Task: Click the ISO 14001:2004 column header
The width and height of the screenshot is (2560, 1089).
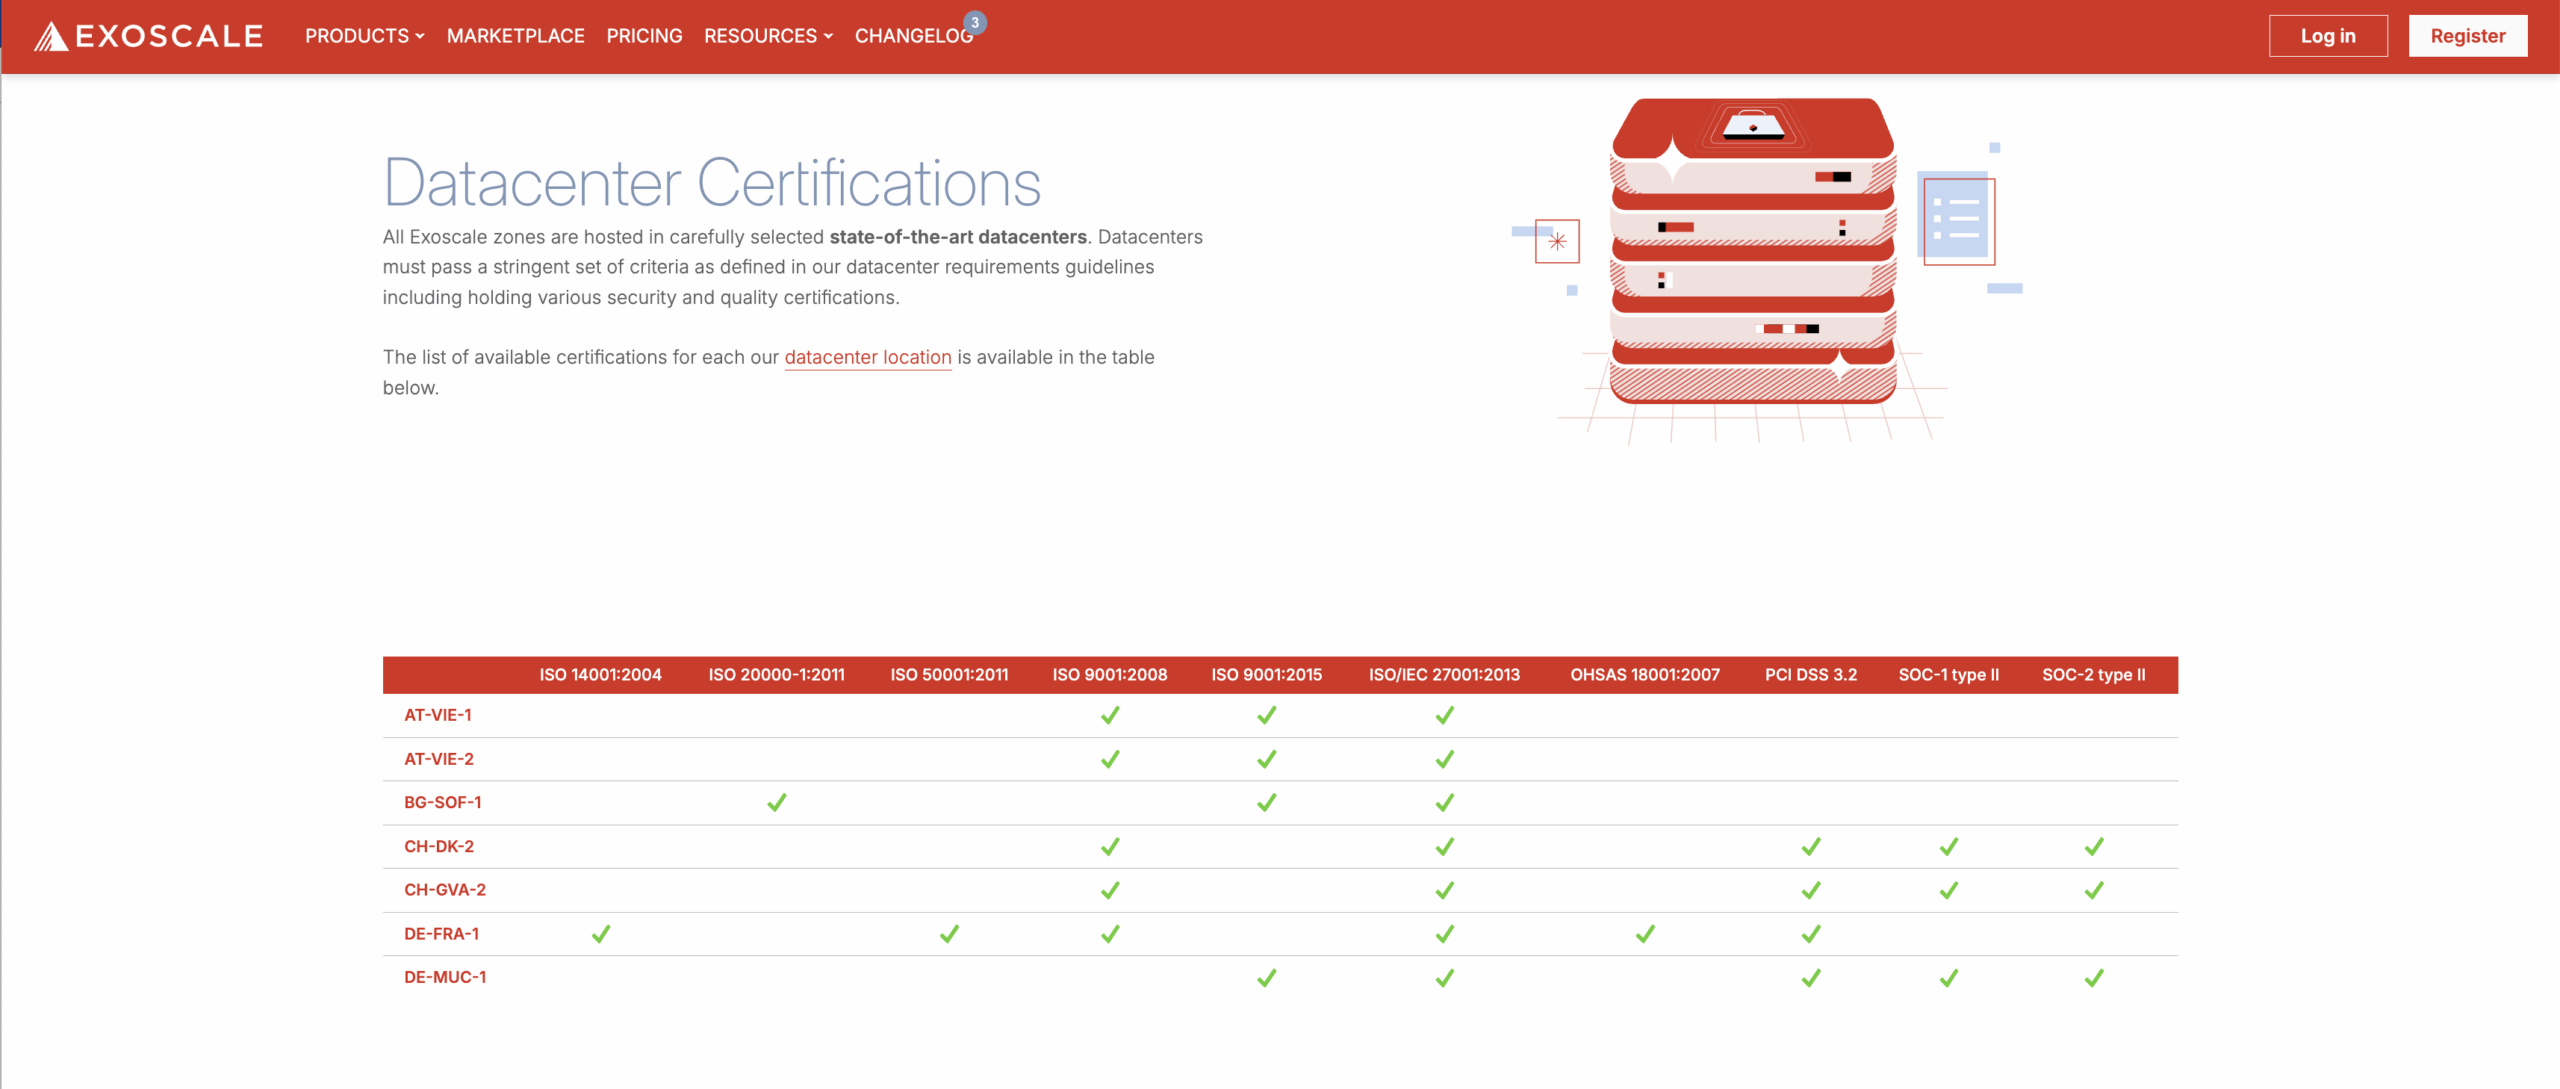Action: pos(600,675)
